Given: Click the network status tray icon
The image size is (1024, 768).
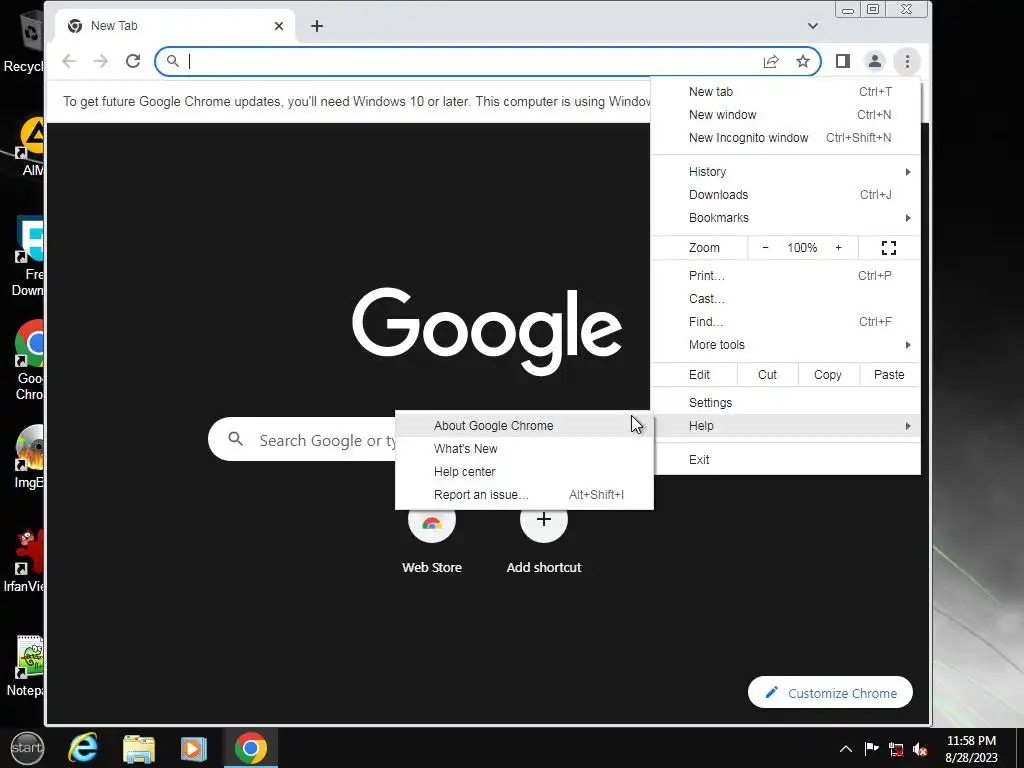Looking at the screenshot, I should [x=896, y=749].
